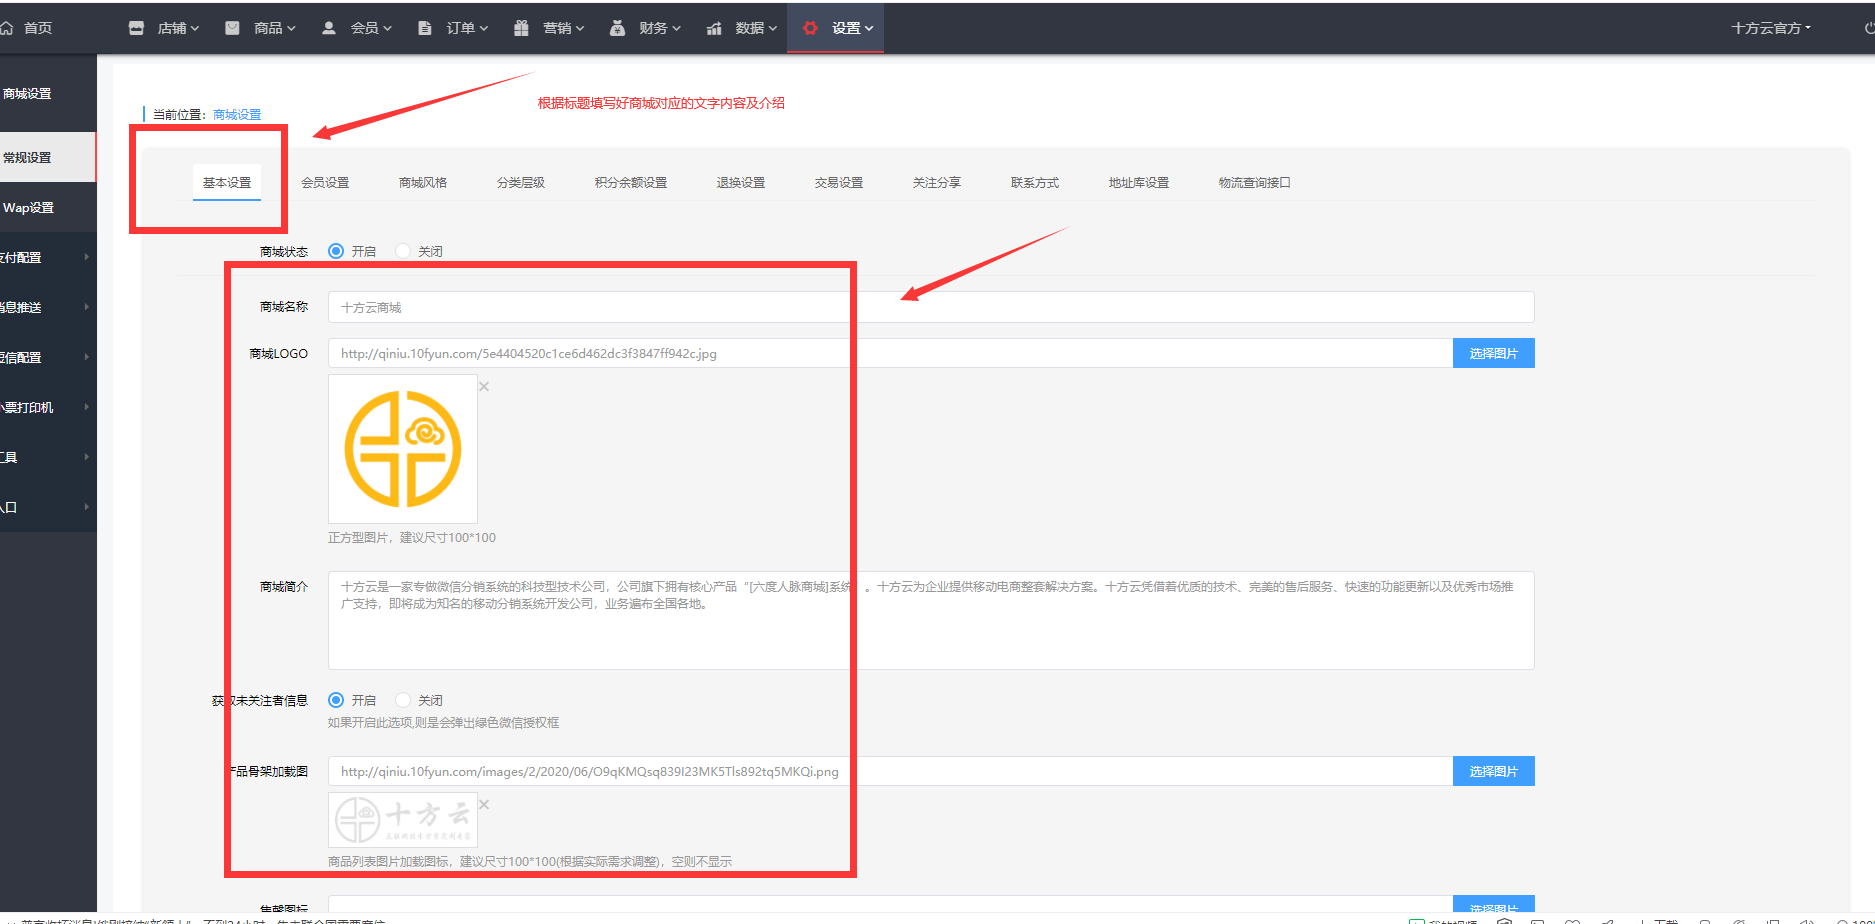Click the store icon beside 店铺
This screenshot has height=924, width=1875.
137,28
